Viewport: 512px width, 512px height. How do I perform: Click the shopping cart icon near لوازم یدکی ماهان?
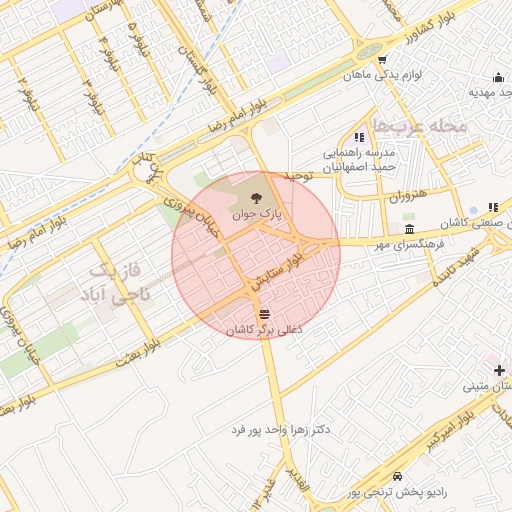point(382,60)
